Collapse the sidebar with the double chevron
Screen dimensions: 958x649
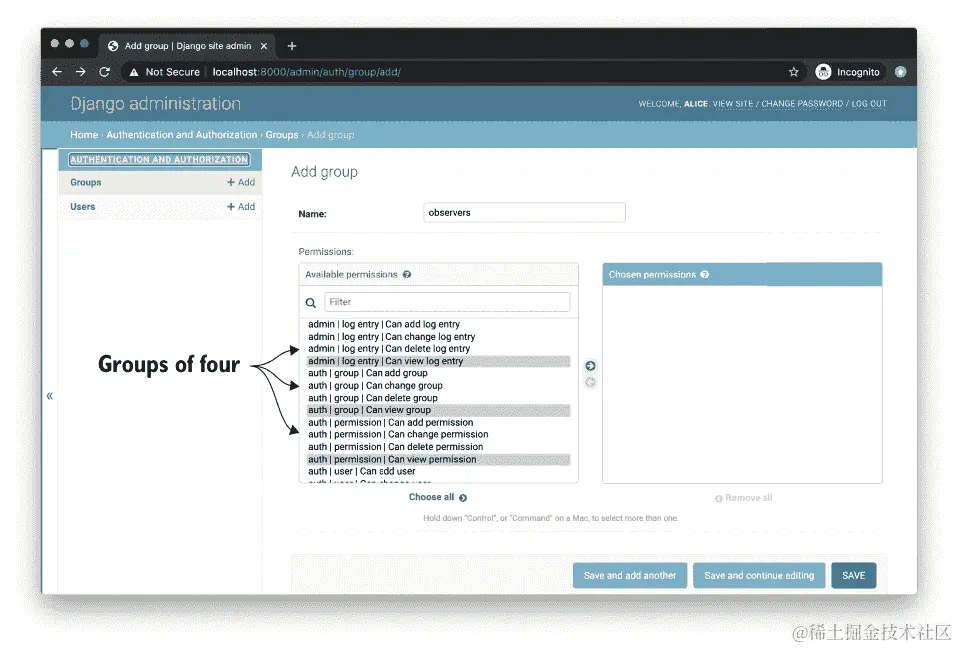[x=49, y=395]
